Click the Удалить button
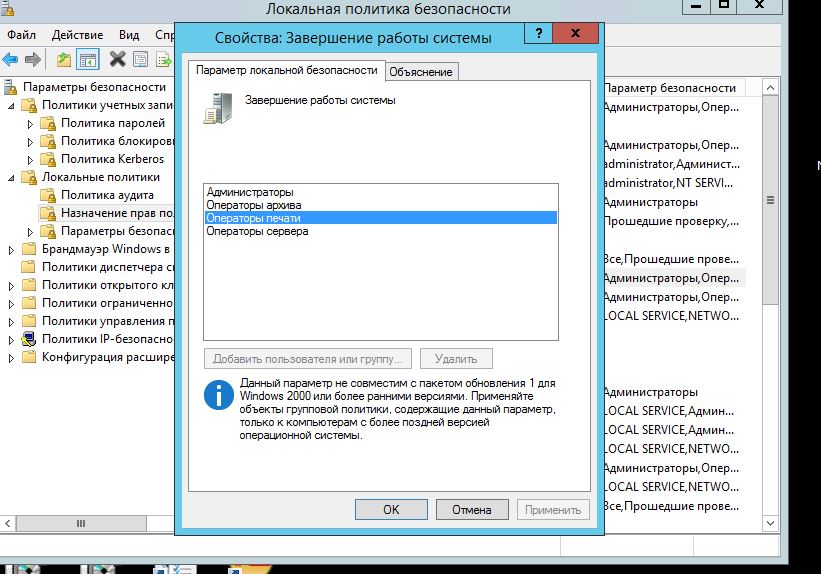This screenshot has width=821, height=574. [456, 359]
